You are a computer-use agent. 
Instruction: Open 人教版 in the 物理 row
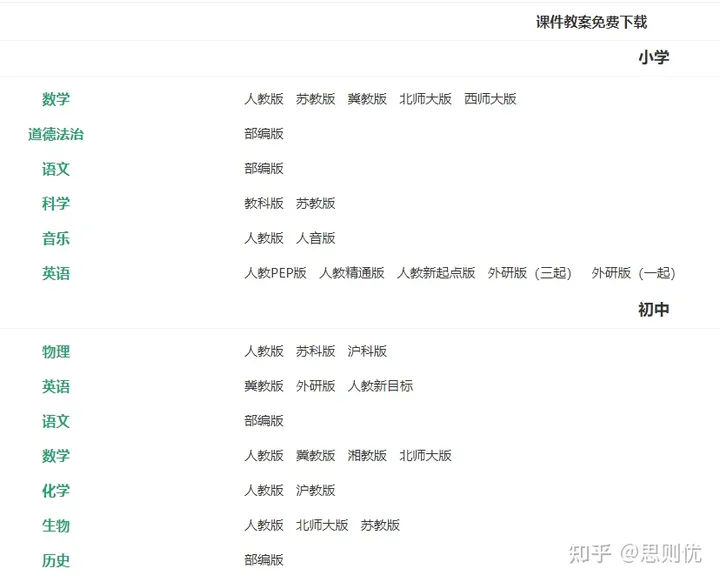pyautogui.click(x=264, y=351)
